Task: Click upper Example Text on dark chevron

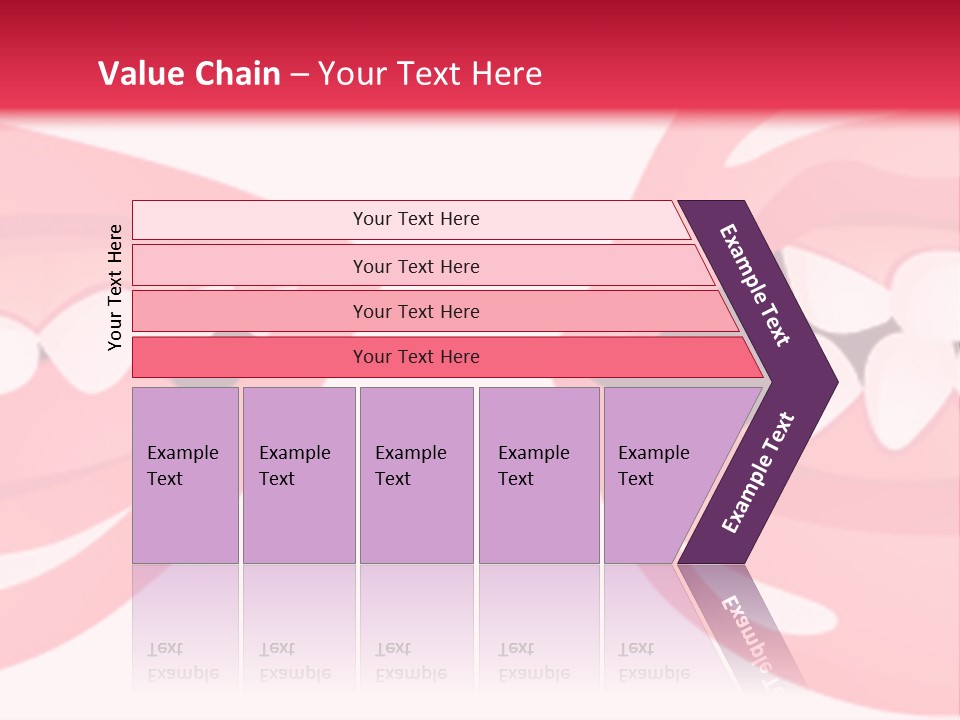Action: click(x=755, y=285)
